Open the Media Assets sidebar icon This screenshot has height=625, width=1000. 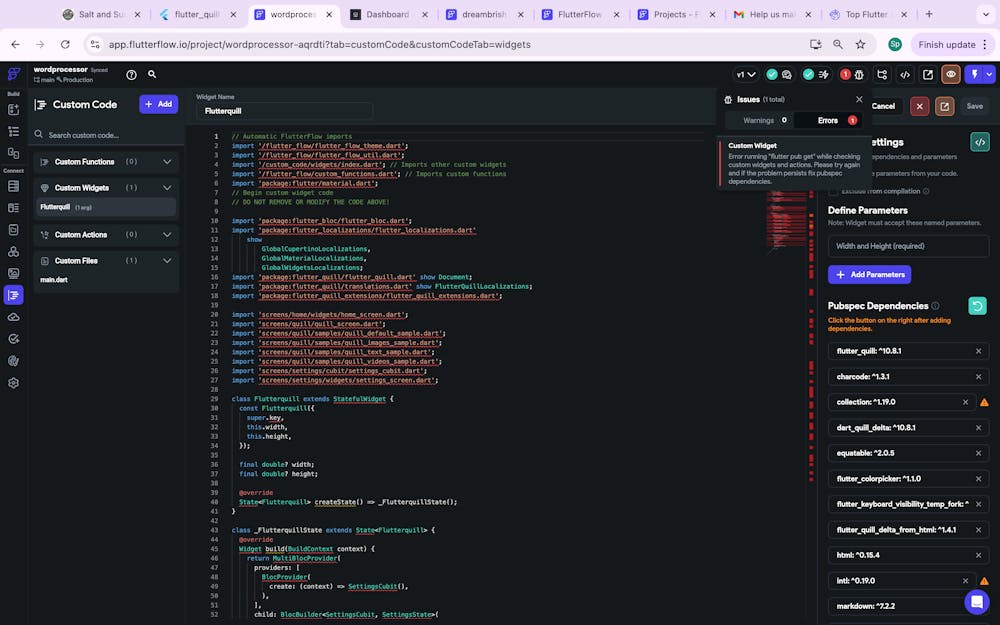(x=13, y=273)
